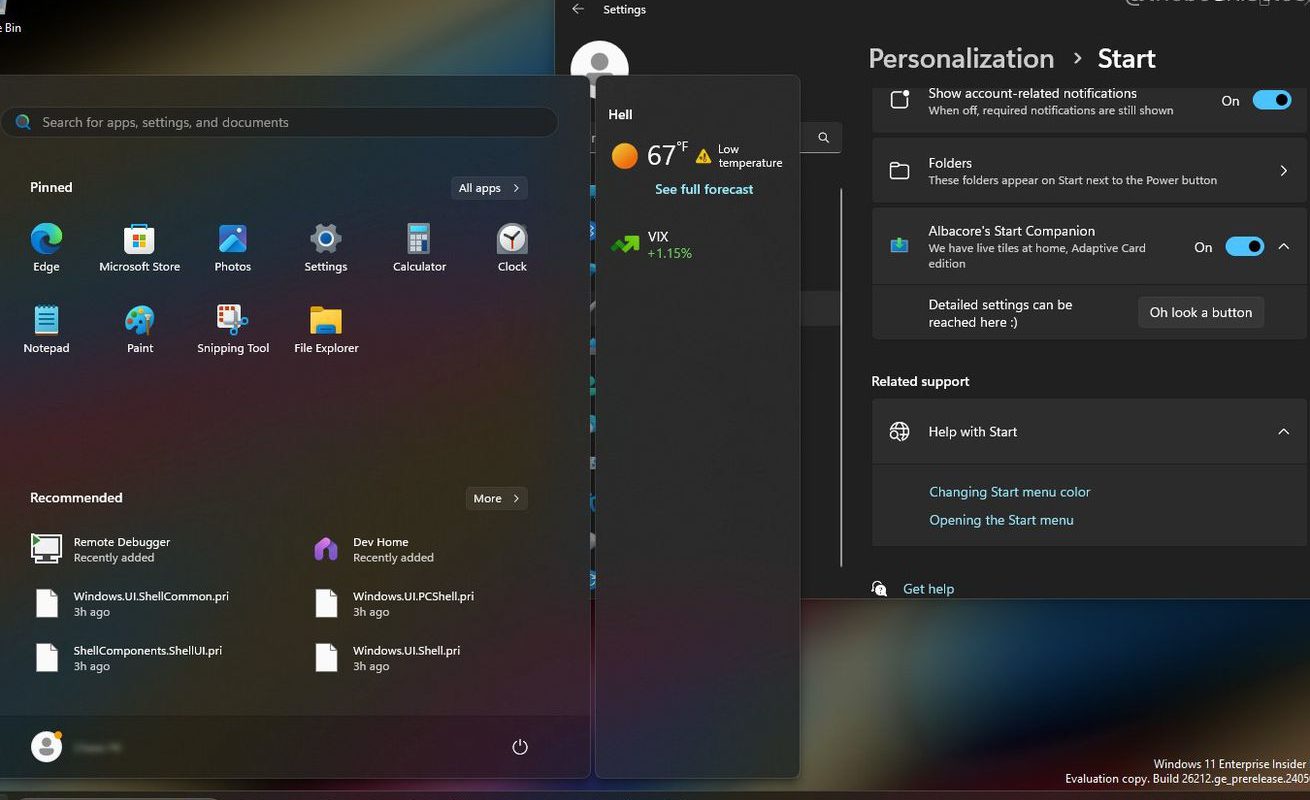
Task: Click the Get help link
Action: coord(928,589)
